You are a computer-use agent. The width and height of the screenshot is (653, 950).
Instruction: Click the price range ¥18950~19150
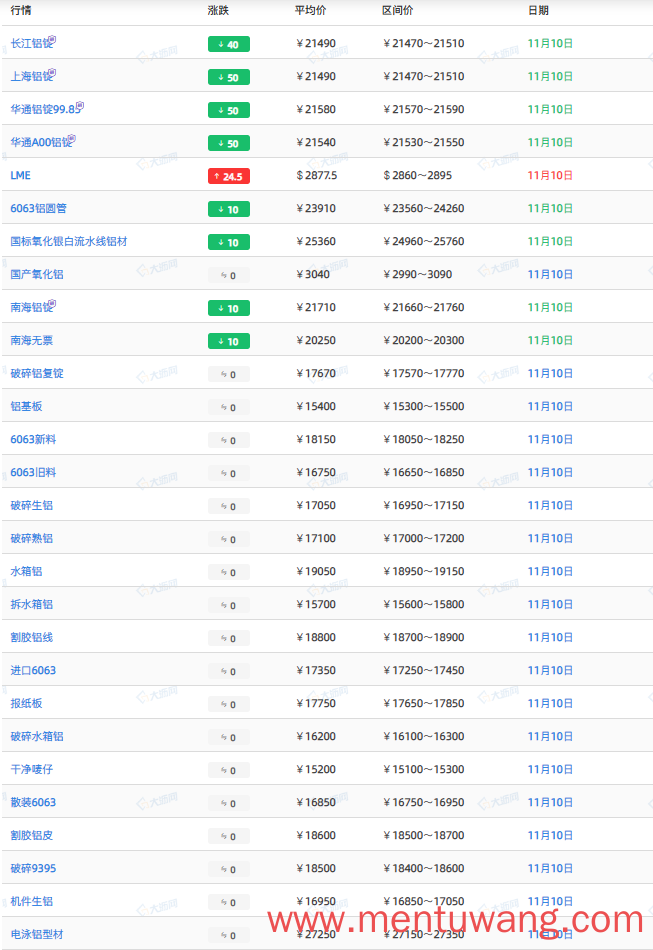tap(424, 571)
